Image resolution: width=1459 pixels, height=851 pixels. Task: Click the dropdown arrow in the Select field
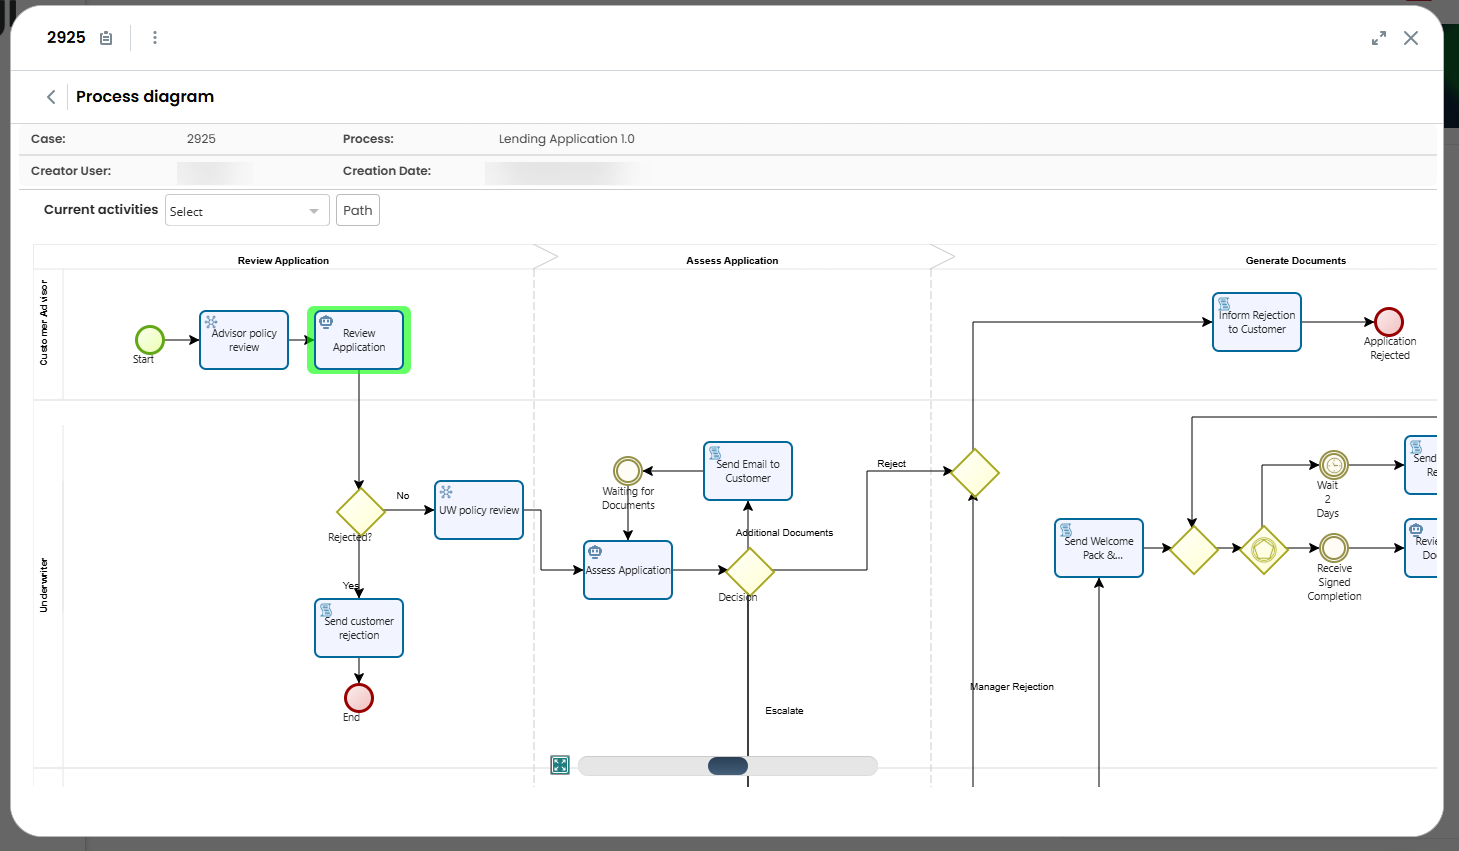click(313, 210)
